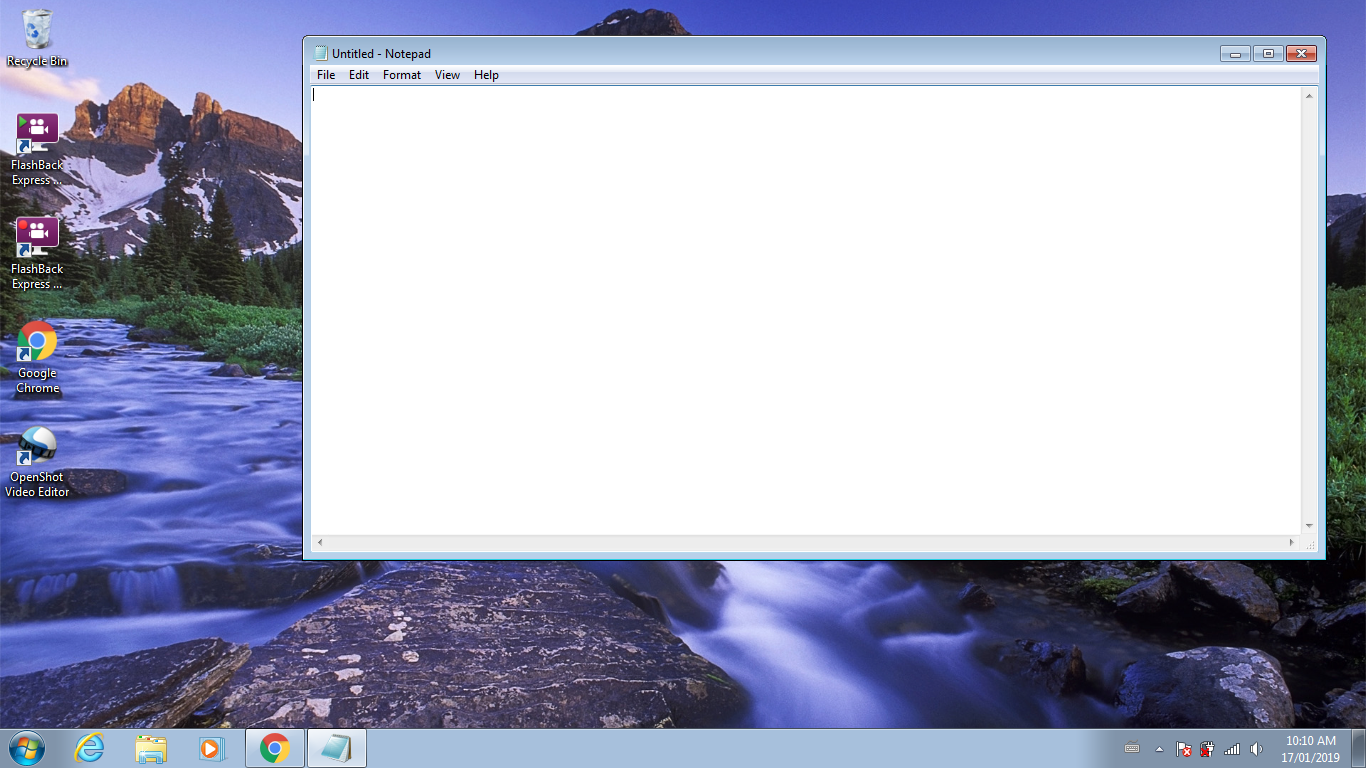Viewport: 1366px width, 768px height.
Task: Open Action Center via the flag icon
Action: pyautogui.click(x=1184, y=749)
